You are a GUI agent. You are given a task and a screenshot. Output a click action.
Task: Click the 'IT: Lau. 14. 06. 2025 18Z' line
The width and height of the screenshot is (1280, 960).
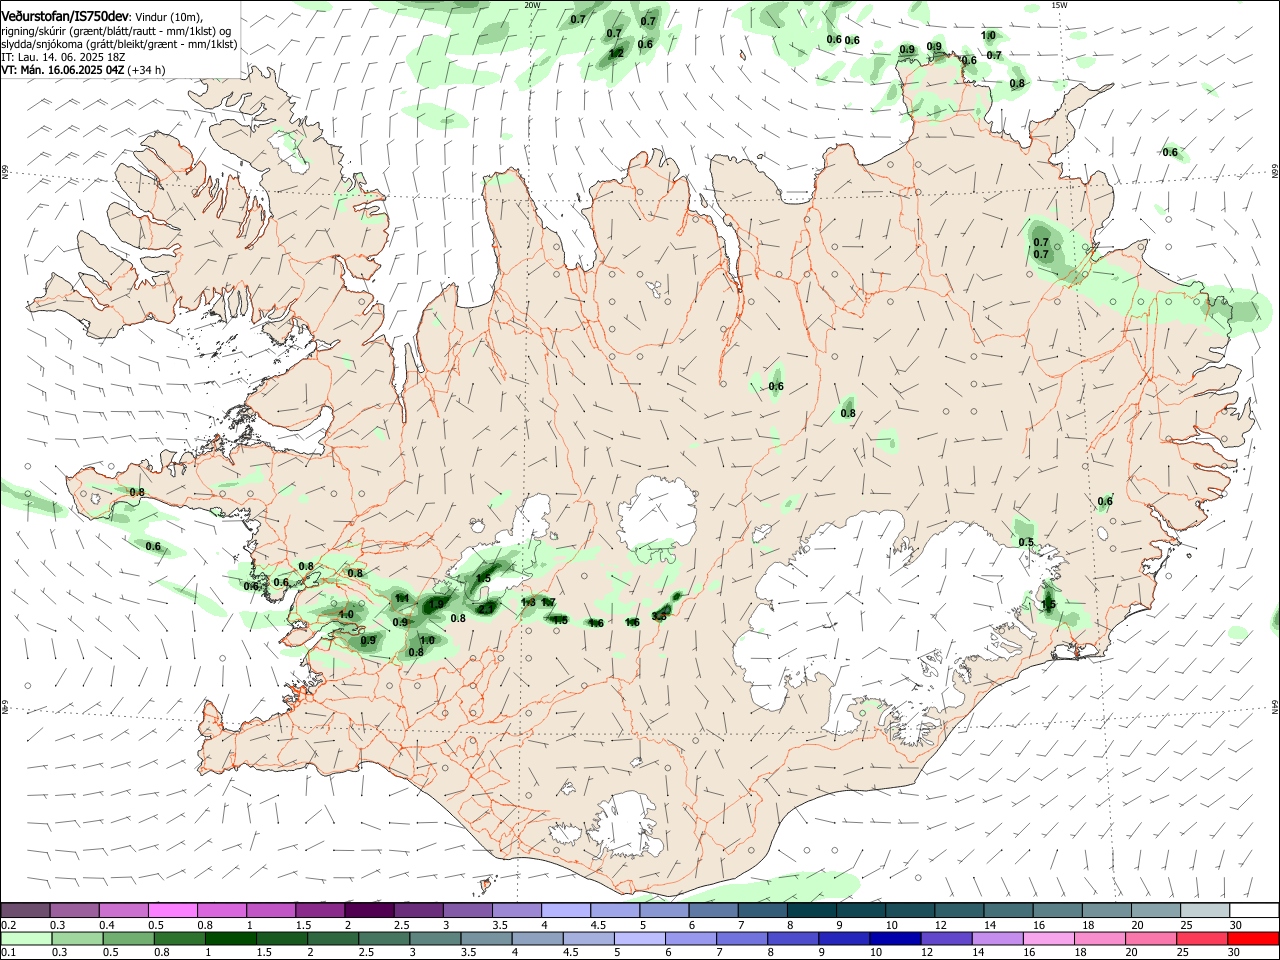click(x=63, y=57)
